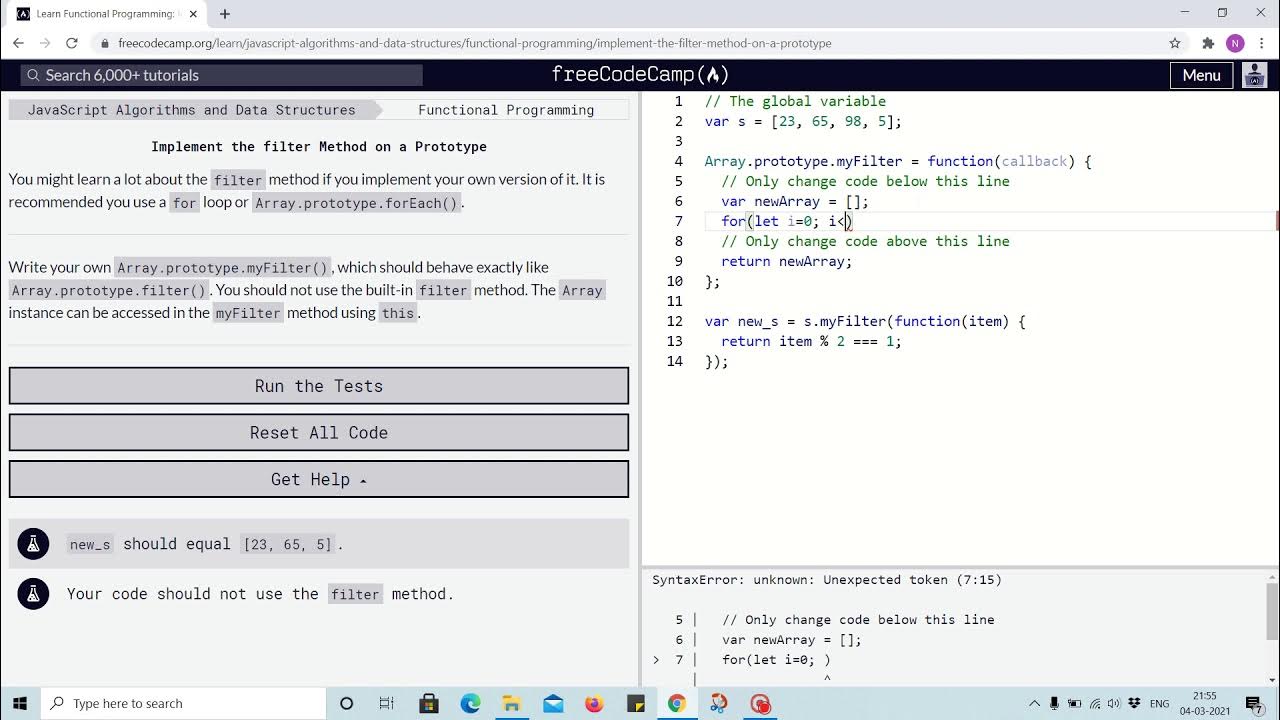The width and height of the screenshot is (1280, 720).
Task: Open Task View on the taskbar
Action: (387, 703)
